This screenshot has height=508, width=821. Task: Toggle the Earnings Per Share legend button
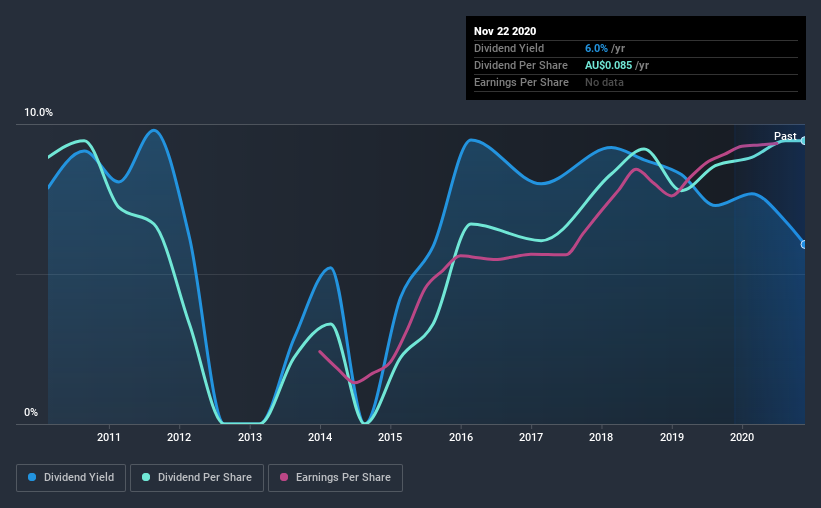click(336, 478)
